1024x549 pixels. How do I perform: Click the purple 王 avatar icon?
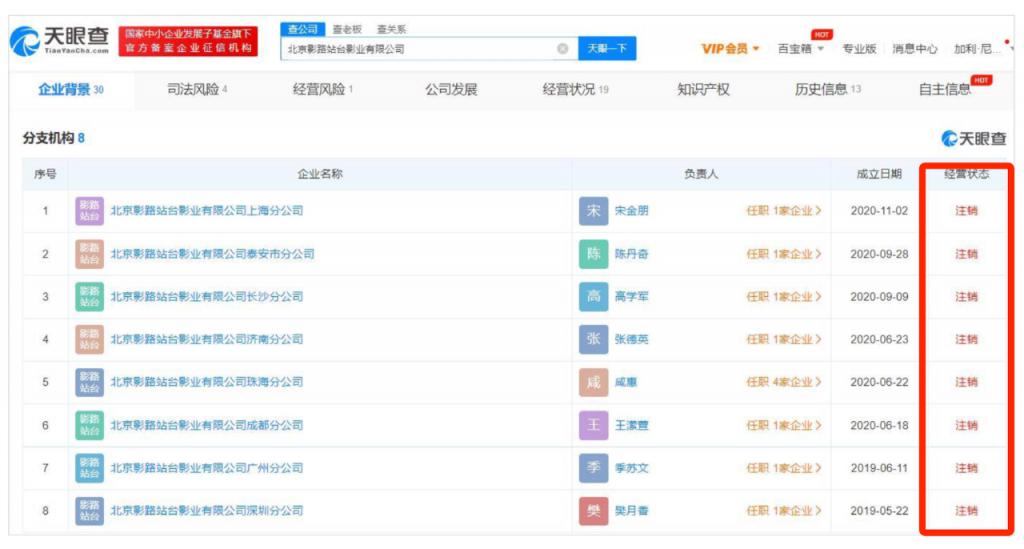pos(593,425)
